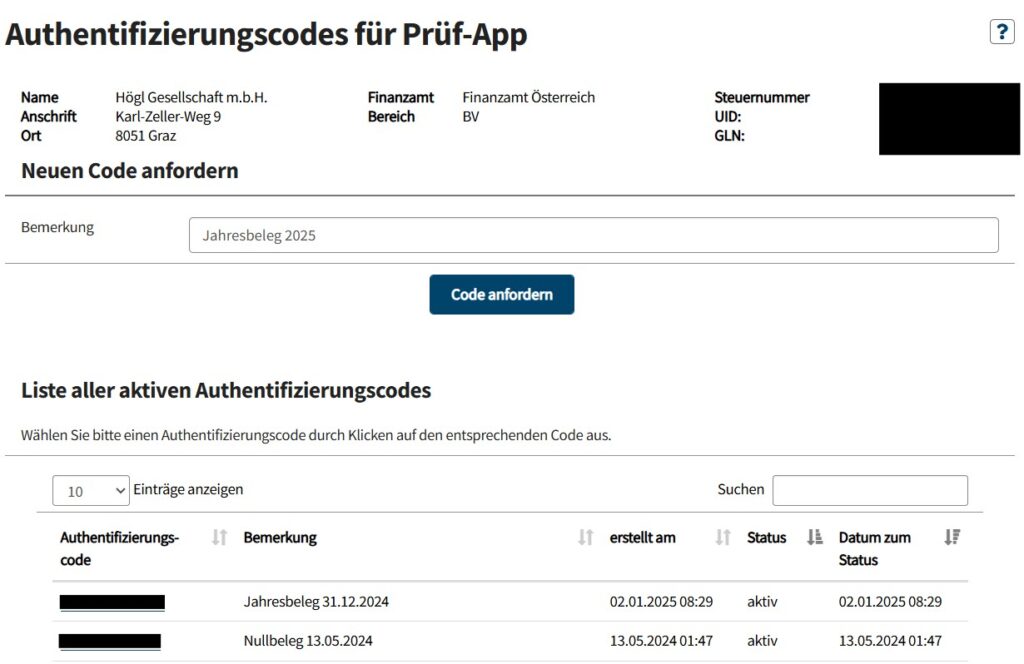Open redacted code for Jahresbeleg 31.12.2024

point(112,602)
